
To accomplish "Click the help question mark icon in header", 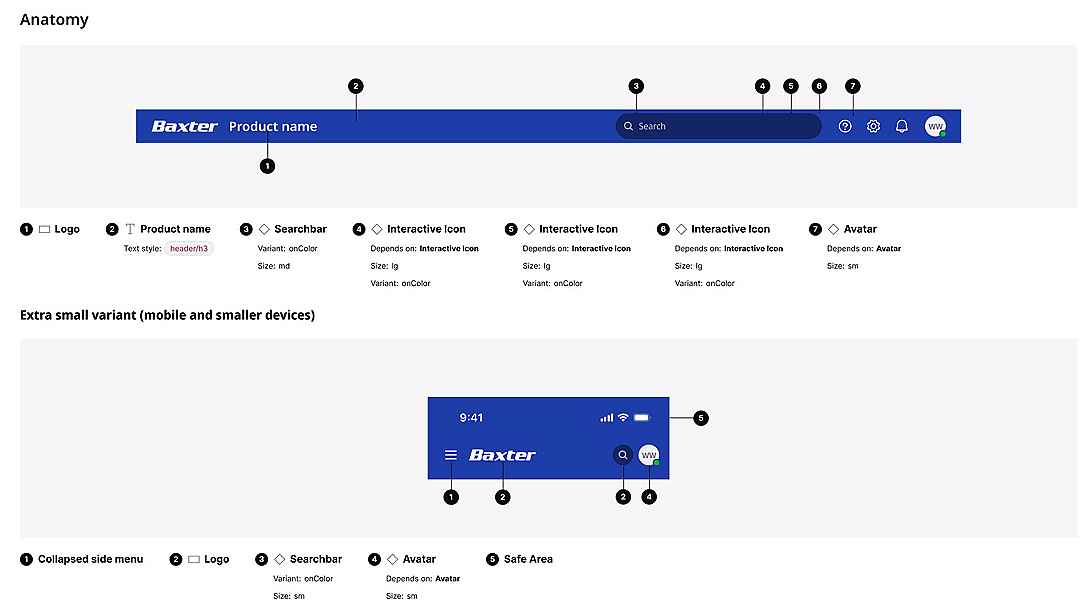I will [845, 127].
